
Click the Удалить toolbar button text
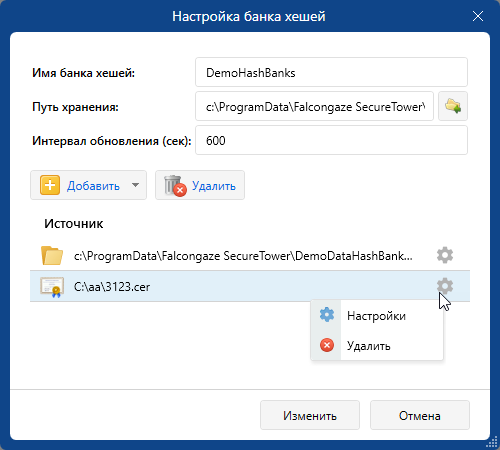pos(214,186)
